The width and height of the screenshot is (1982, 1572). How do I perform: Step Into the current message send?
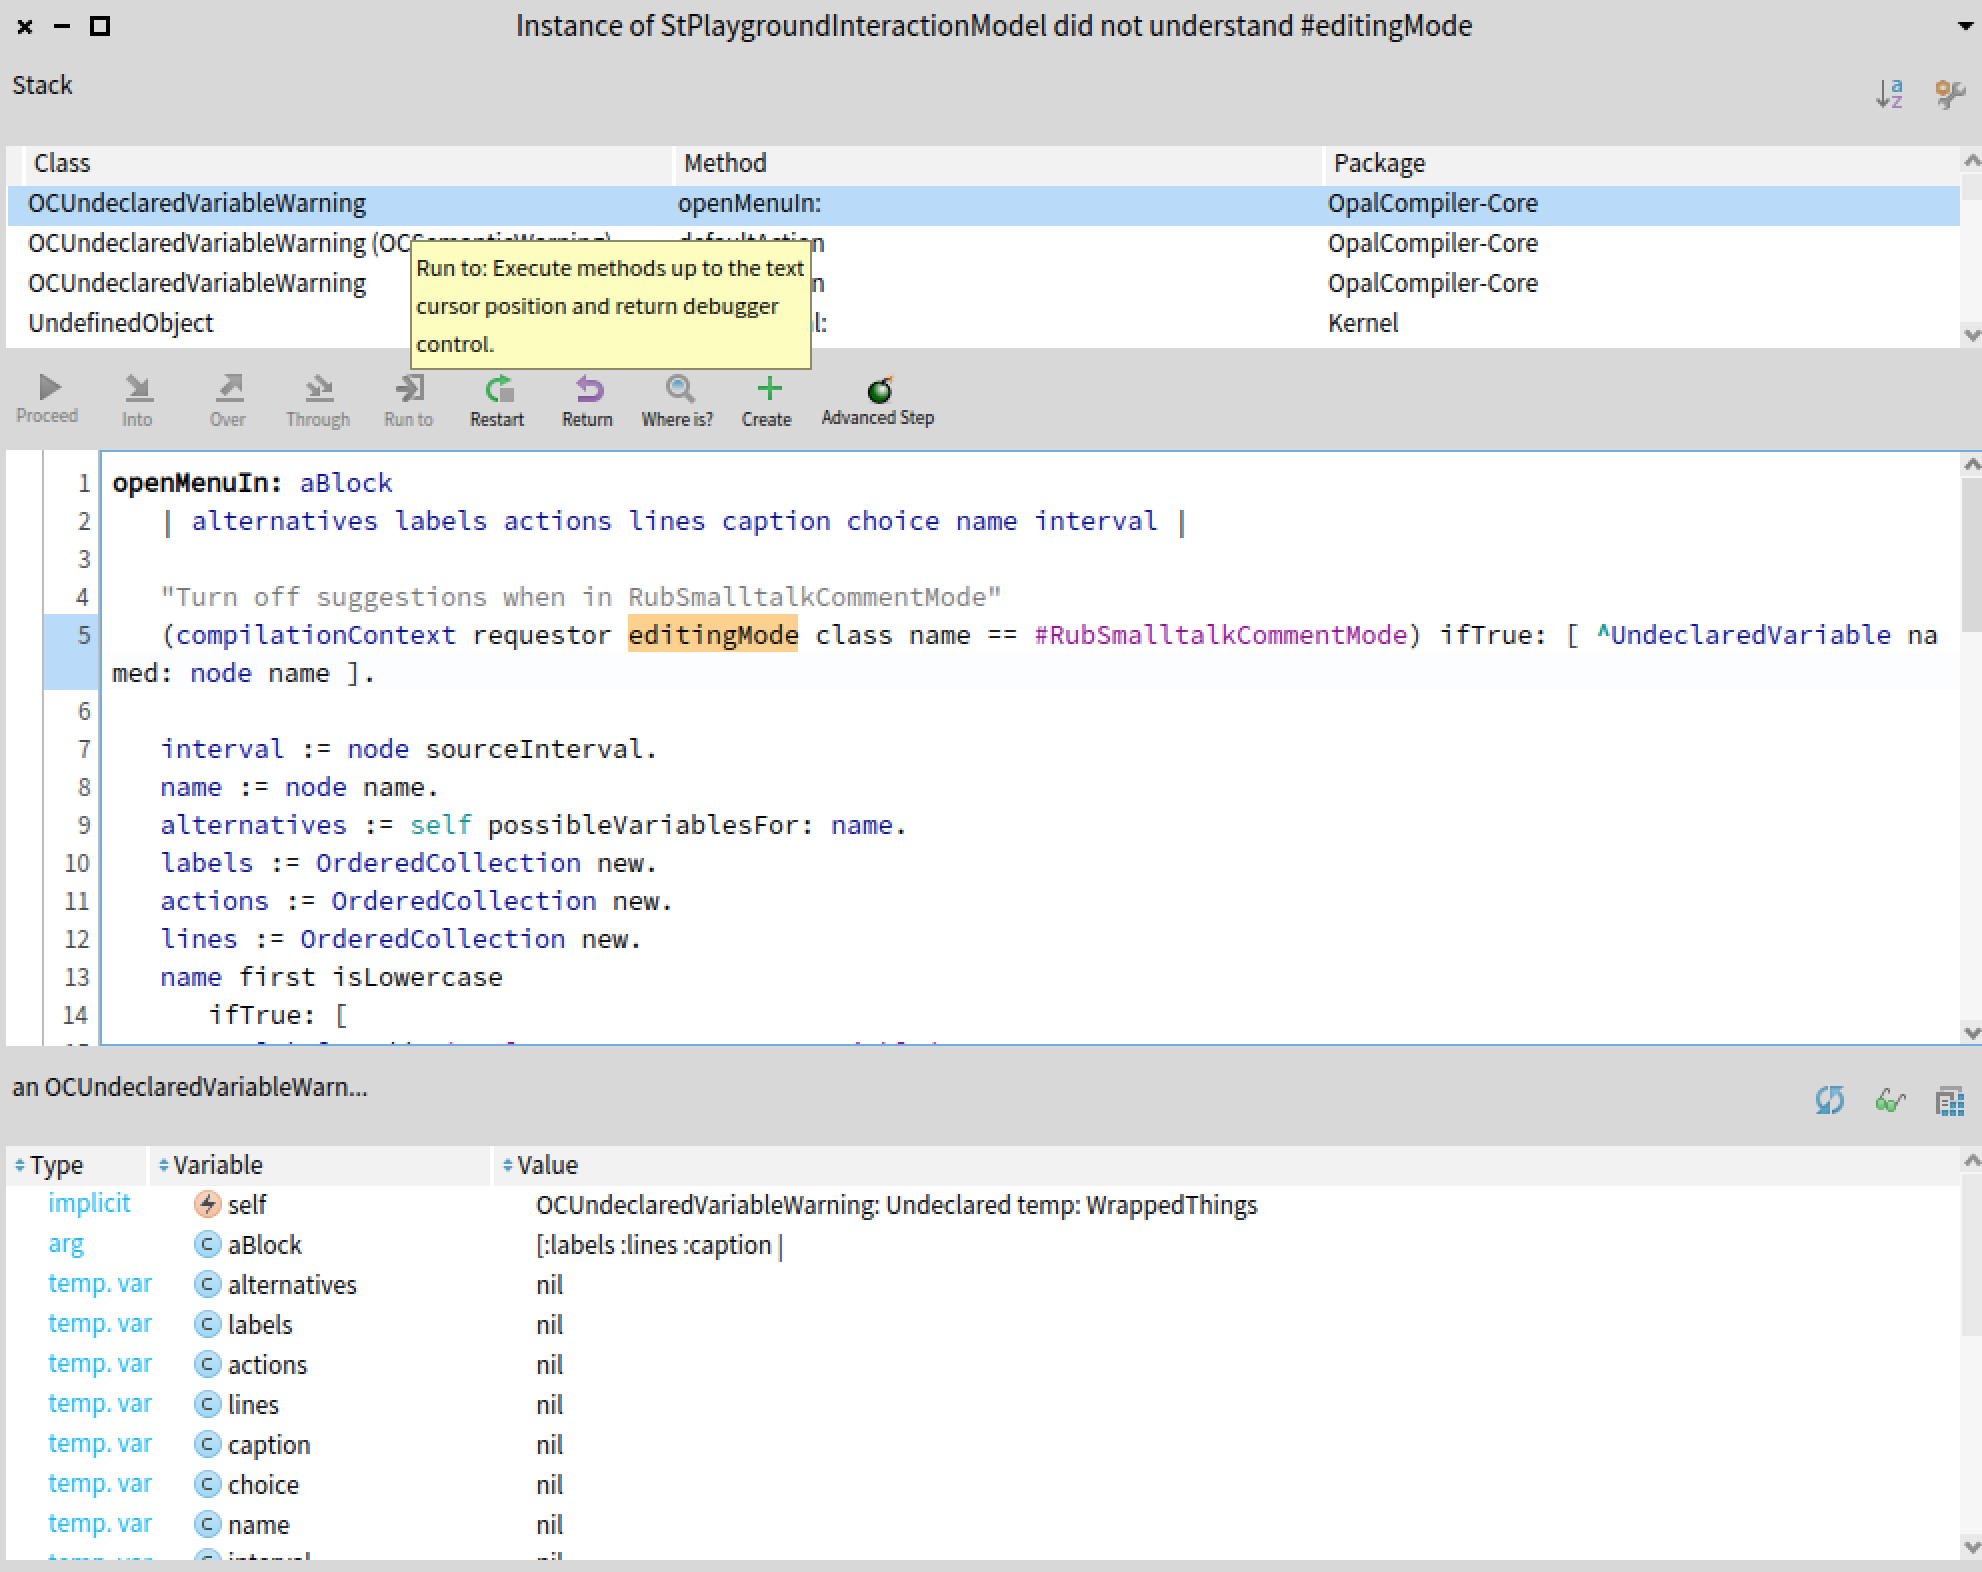pos(137,398)
